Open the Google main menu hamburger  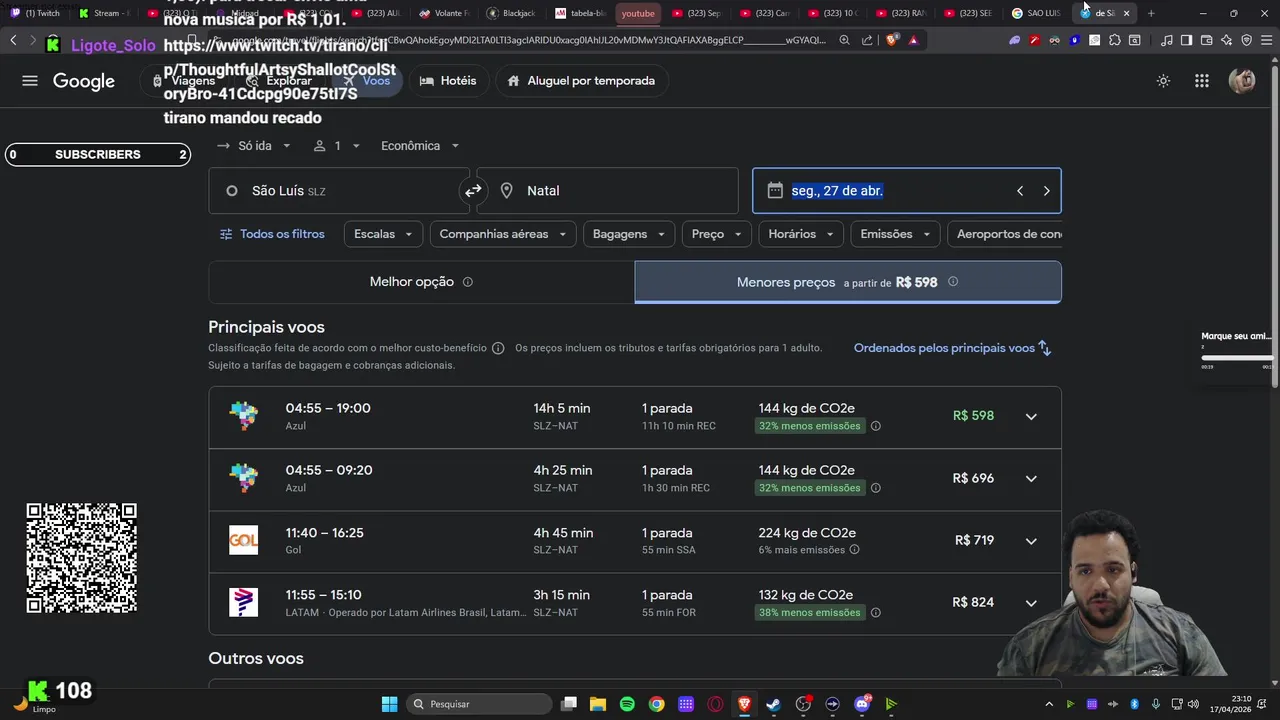click(x=30, y=81)
